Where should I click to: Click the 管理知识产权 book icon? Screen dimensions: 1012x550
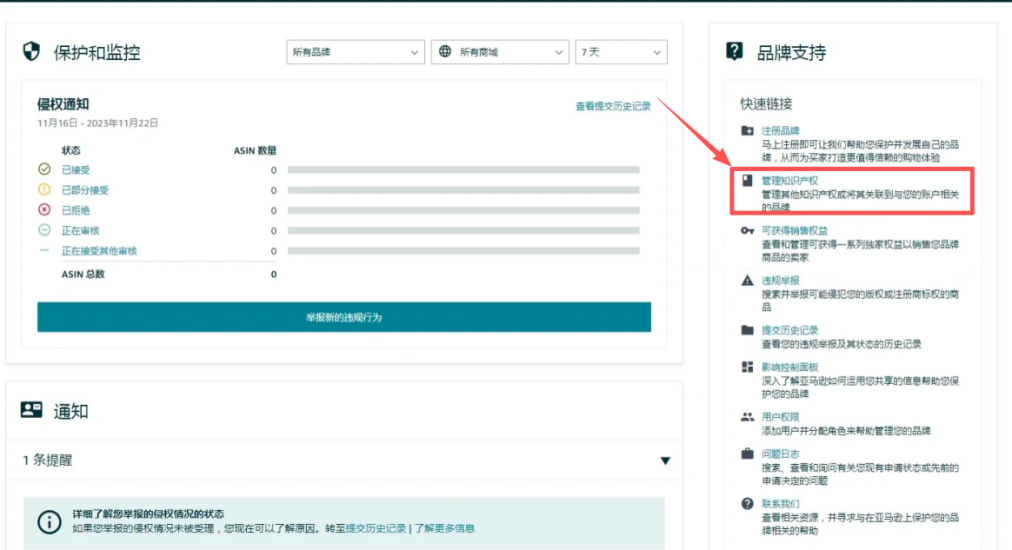point(747,181)
